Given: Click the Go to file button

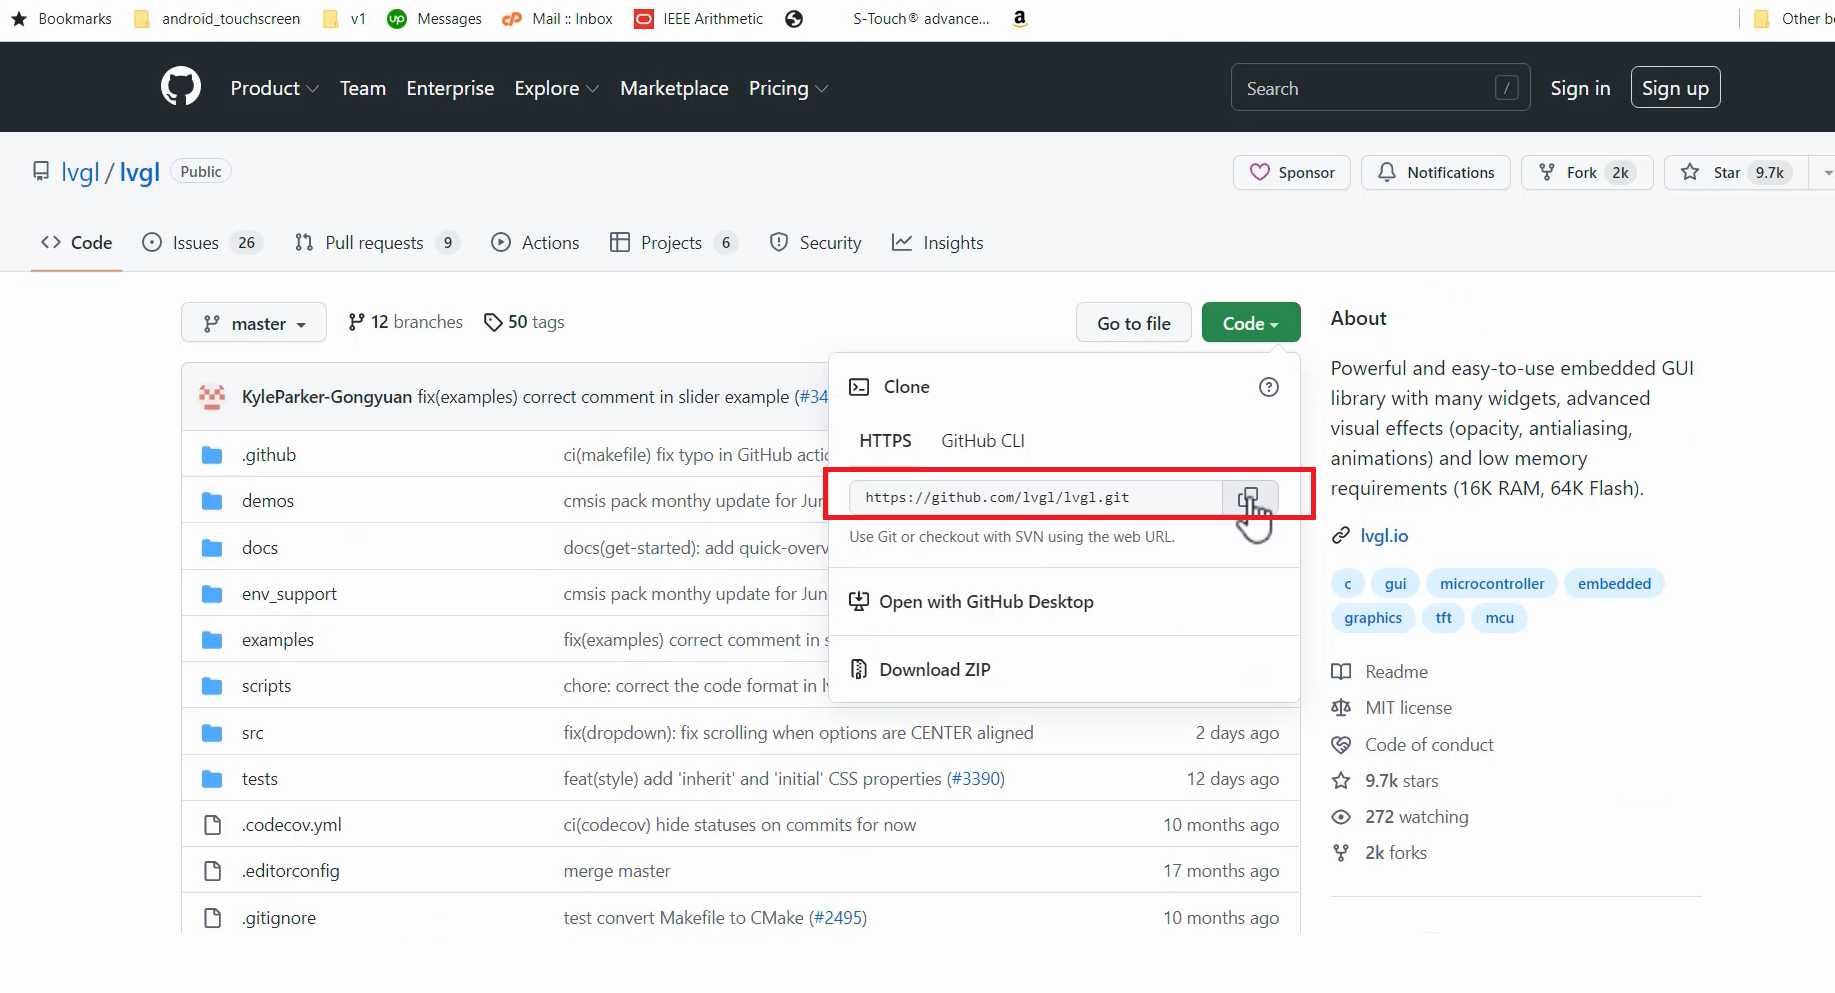Looking at the screenshot, I should (x=1133, y=323).
